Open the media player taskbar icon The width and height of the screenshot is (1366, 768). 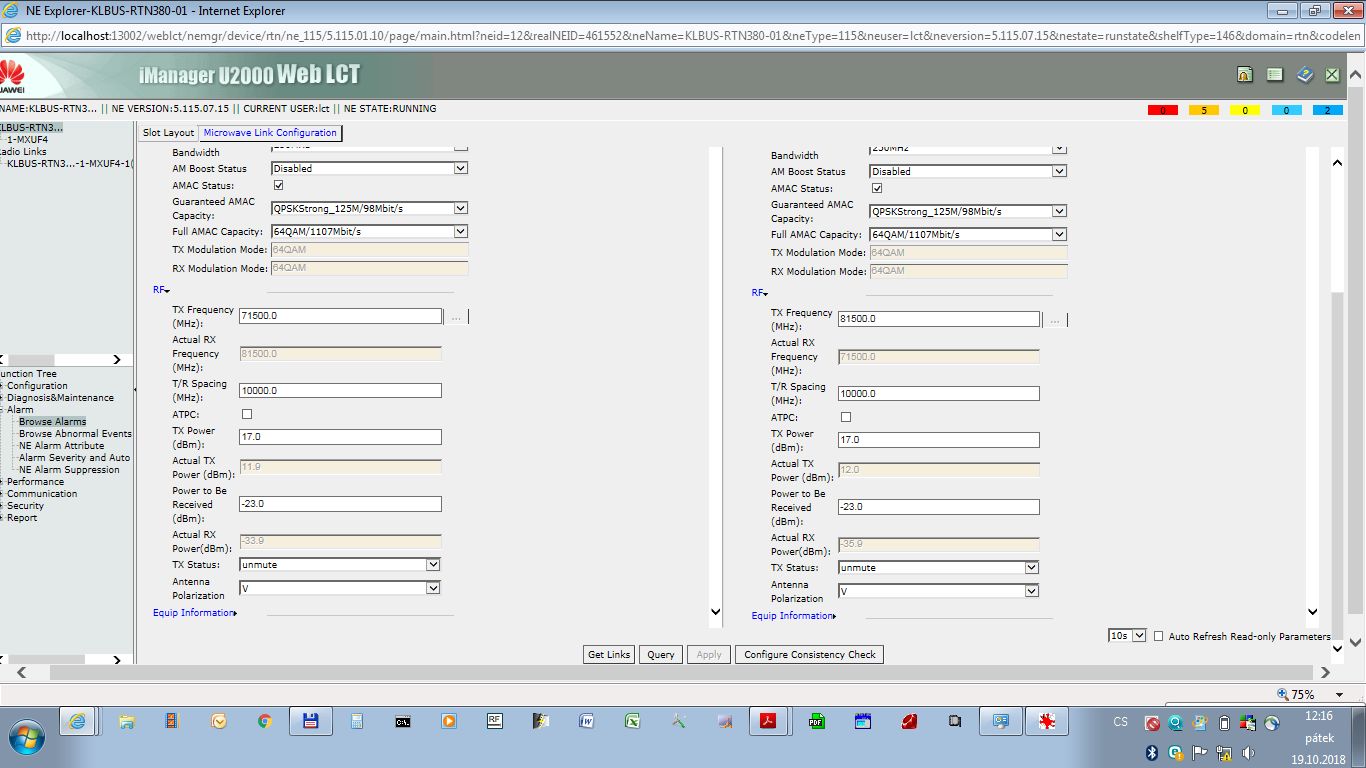coord(448,721)
